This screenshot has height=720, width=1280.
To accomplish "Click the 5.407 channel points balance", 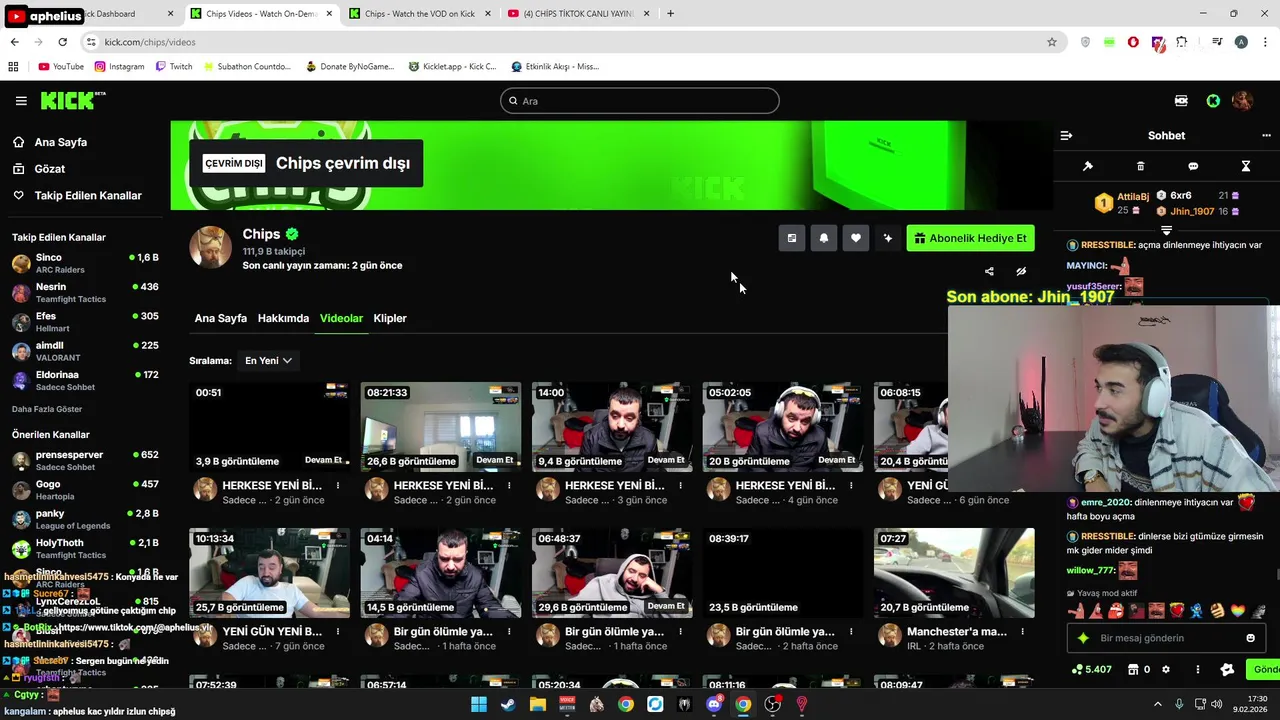I will [1091, 669].
